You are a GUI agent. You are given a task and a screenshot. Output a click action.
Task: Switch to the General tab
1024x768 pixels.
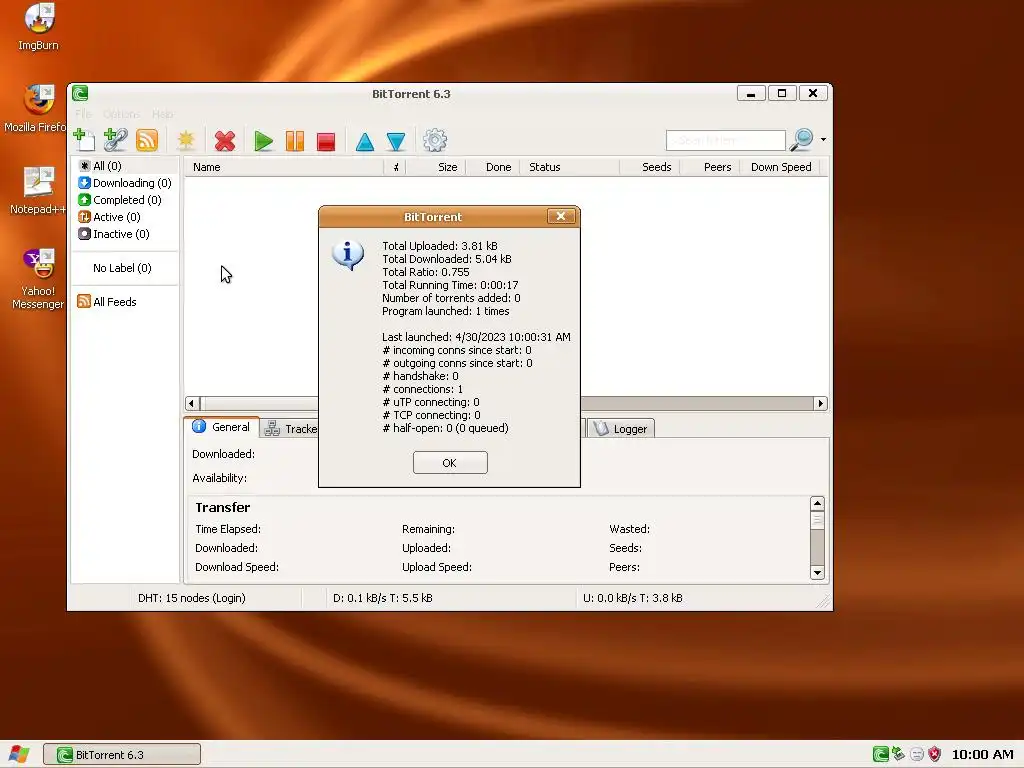[x=222, y=427]
